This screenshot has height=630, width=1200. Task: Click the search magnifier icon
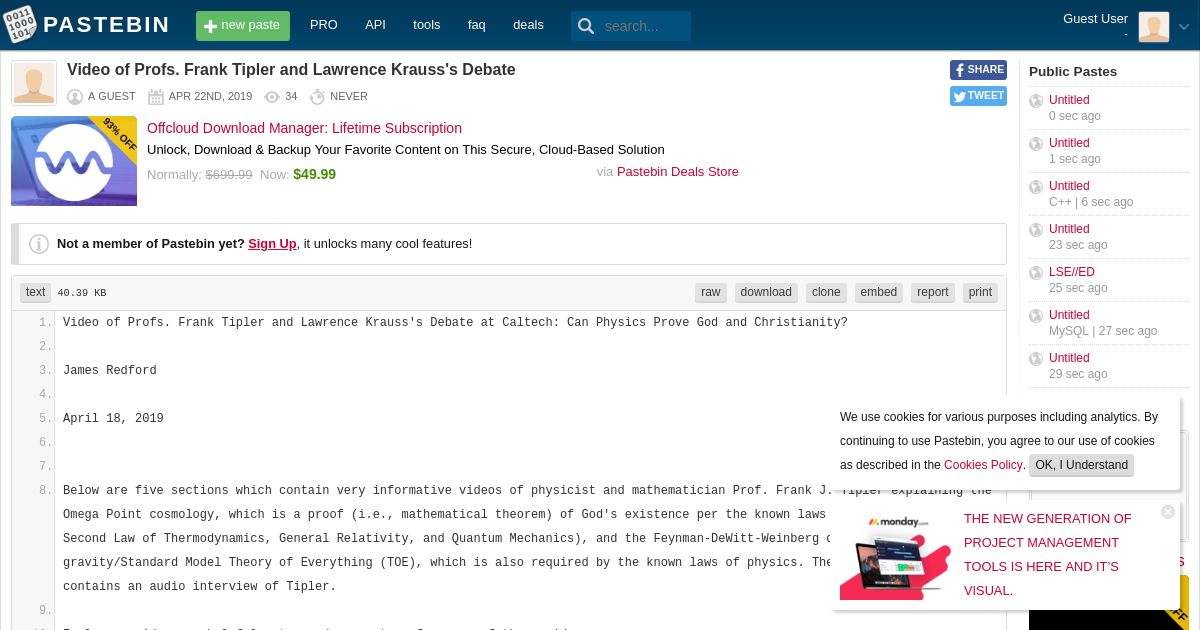coord(586,26)
